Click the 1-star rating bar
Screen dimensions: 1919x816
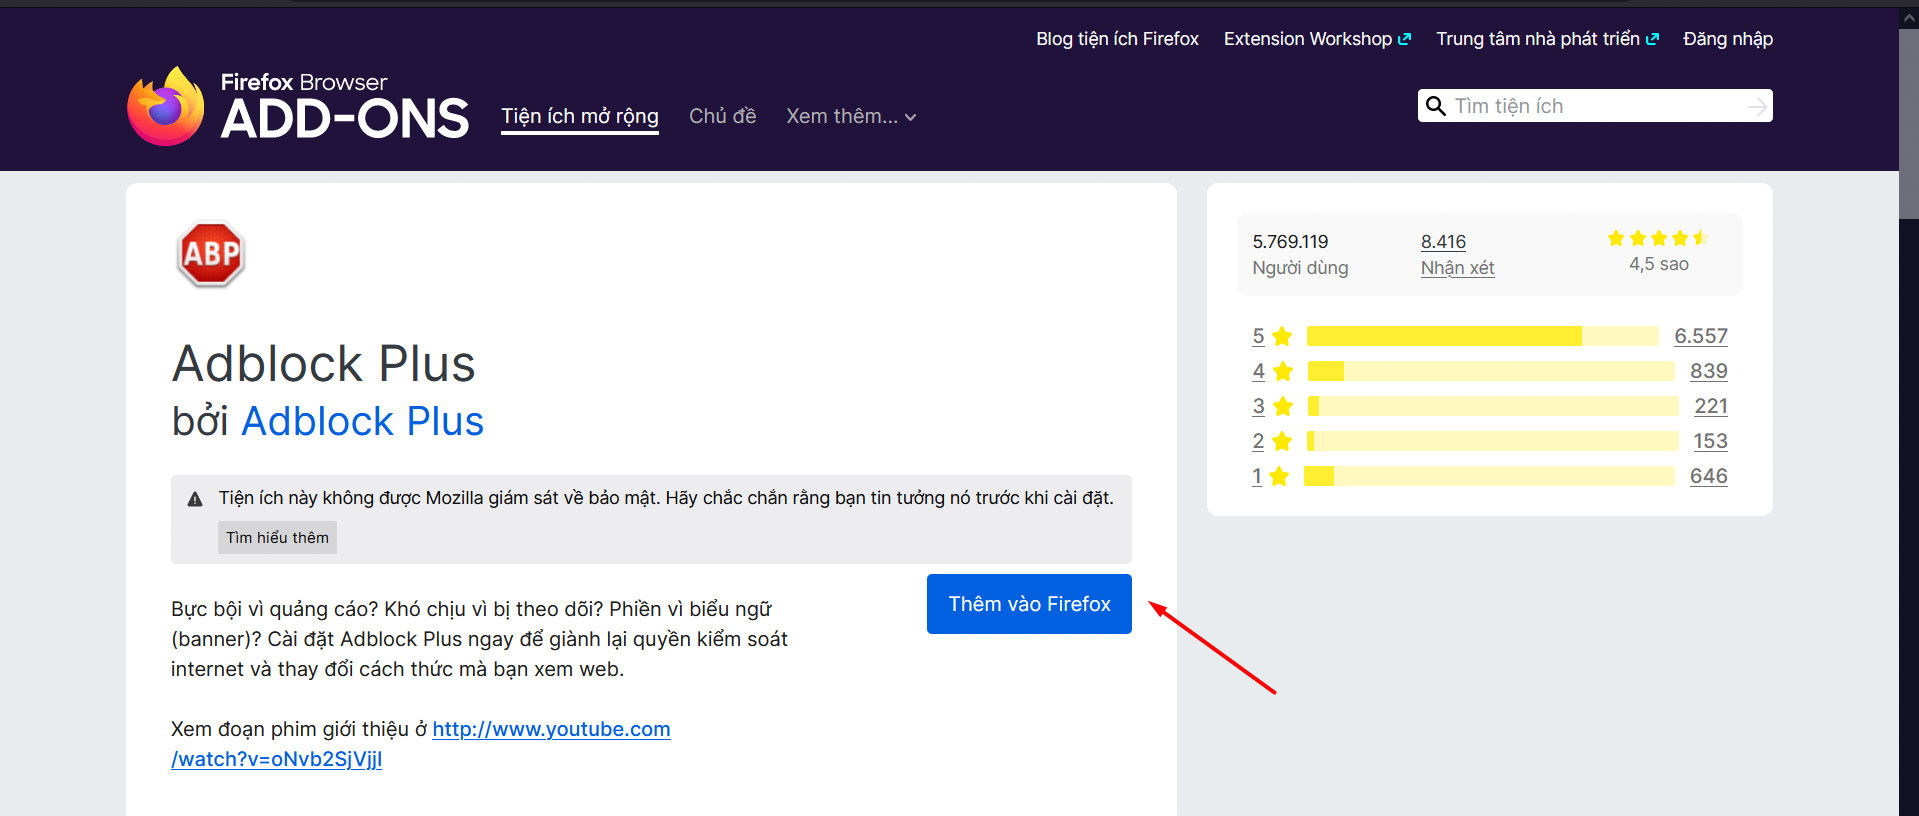pyautogui.click(x=1489, y=476)
